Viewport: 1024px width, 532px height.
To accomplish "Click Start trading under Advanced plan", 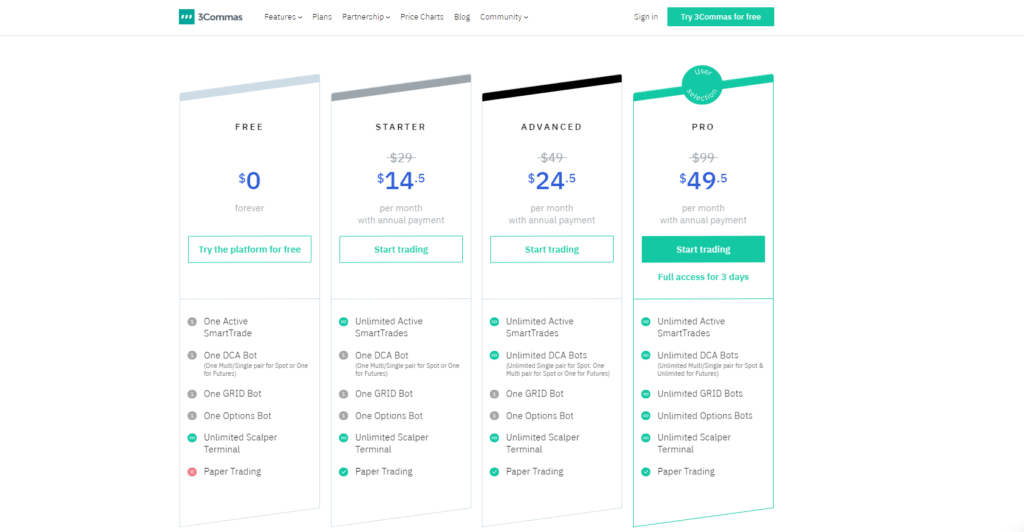I will click(x=552, y=249).
